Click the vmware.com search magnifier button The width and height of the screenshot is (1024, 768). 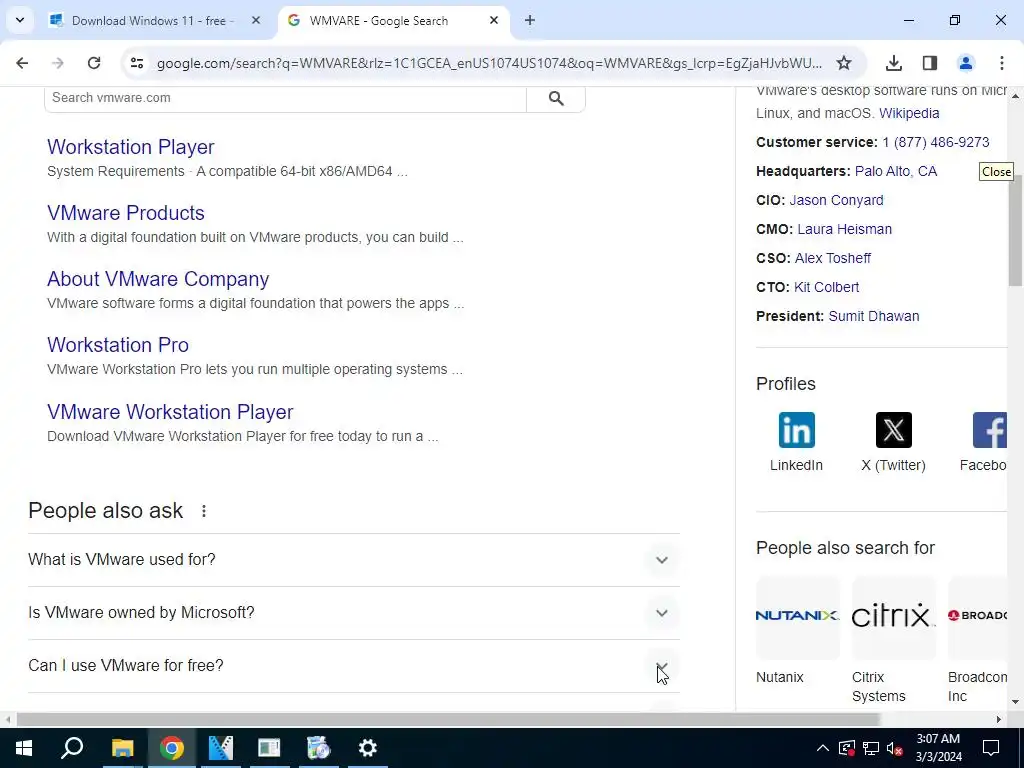pos(556,98)
